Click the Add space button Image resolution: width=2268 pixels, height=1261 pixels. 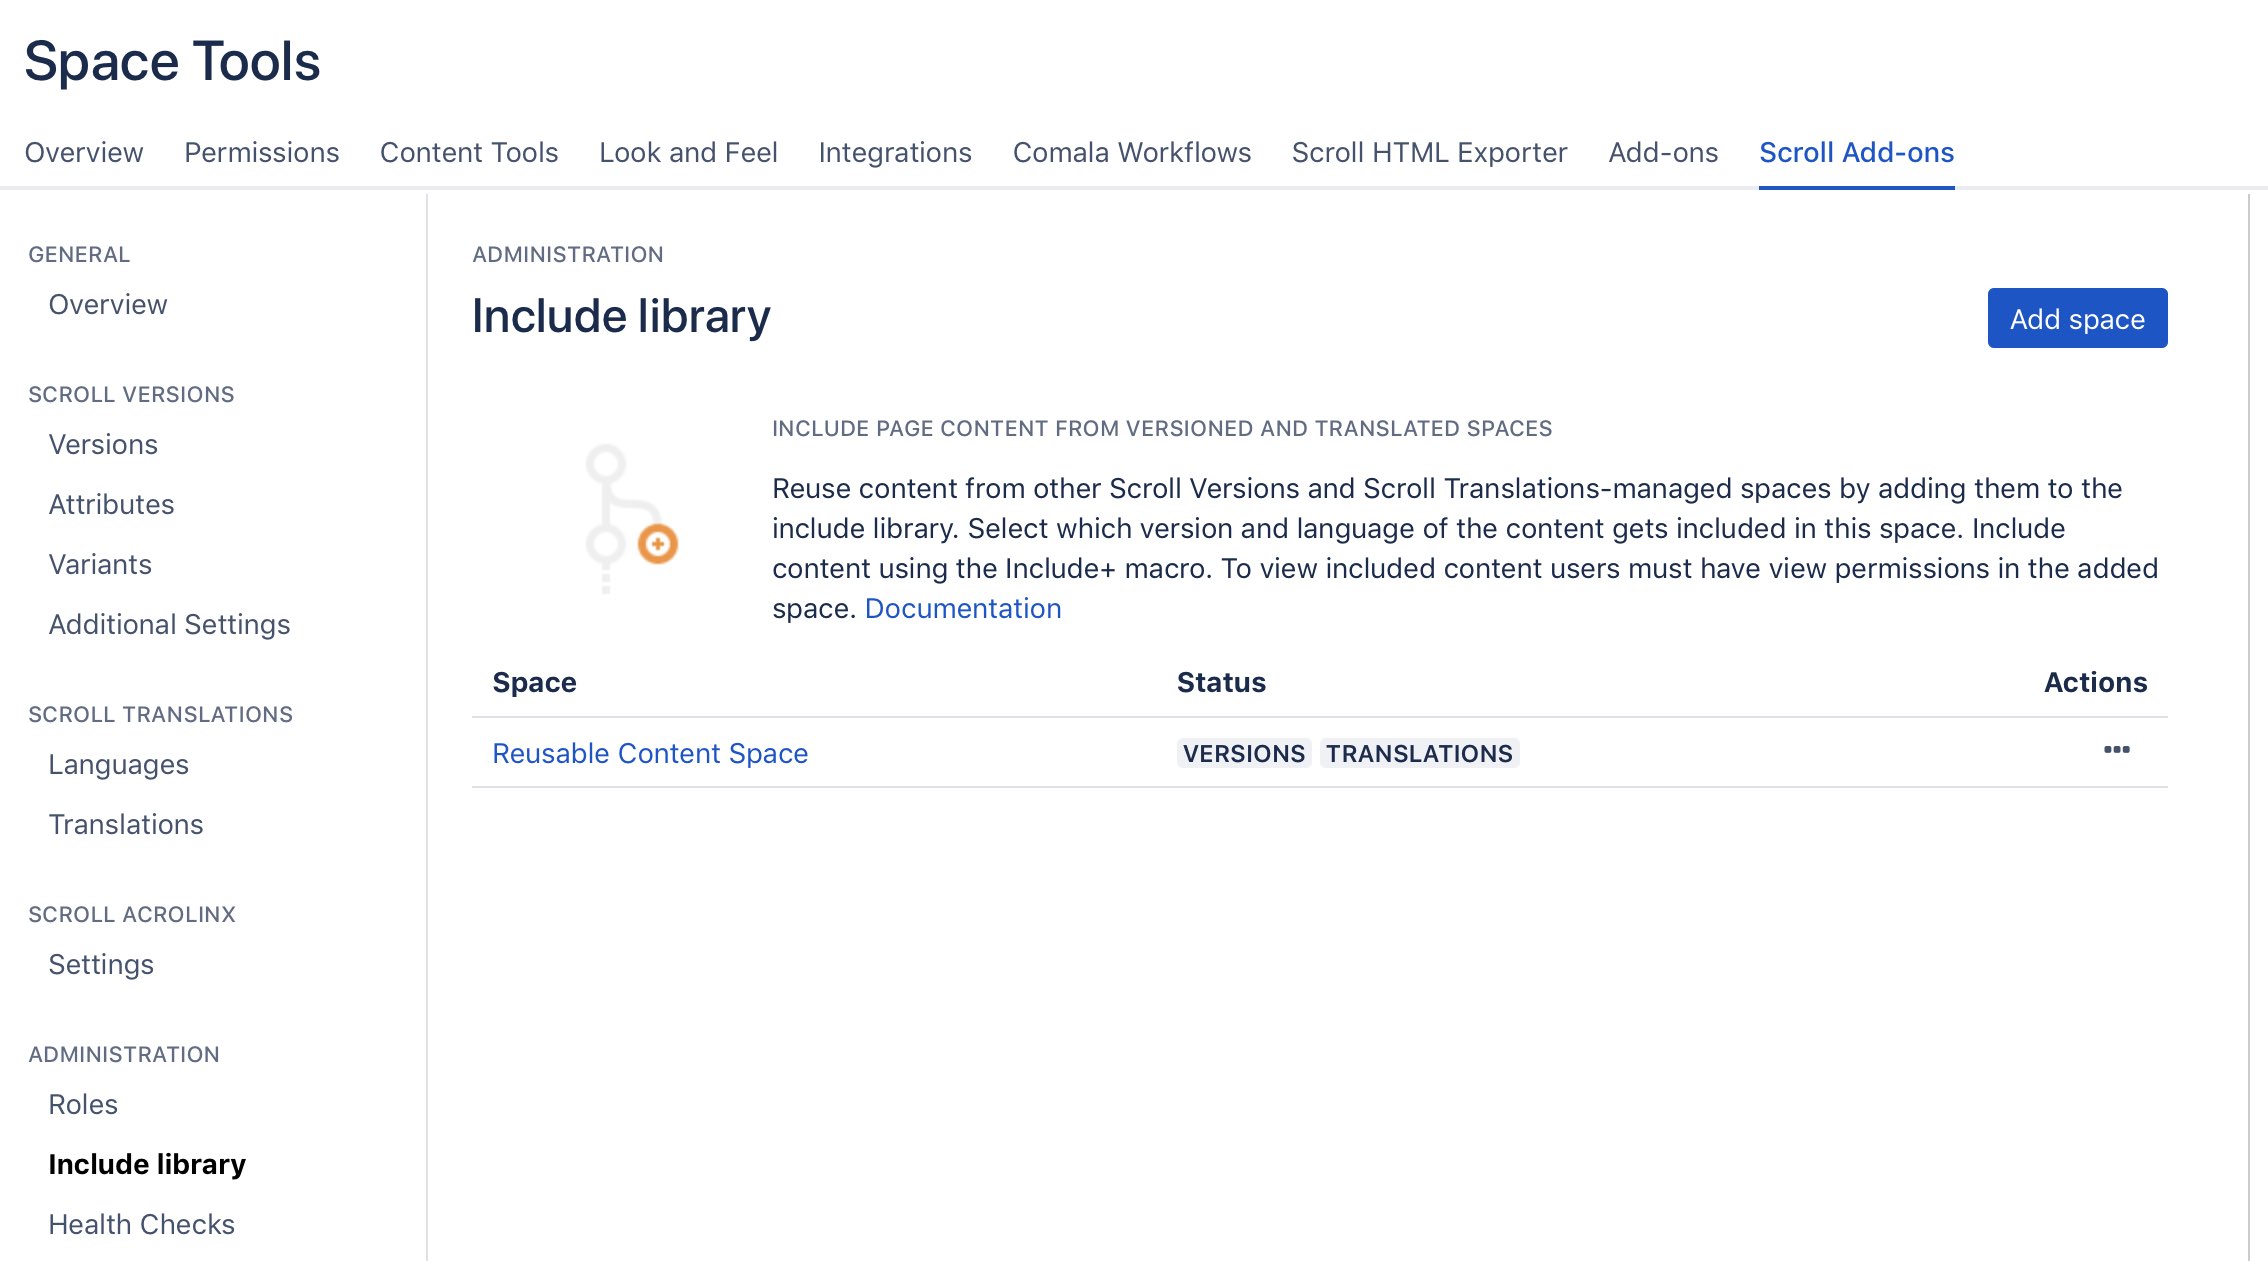click(x=2076, y=319)
